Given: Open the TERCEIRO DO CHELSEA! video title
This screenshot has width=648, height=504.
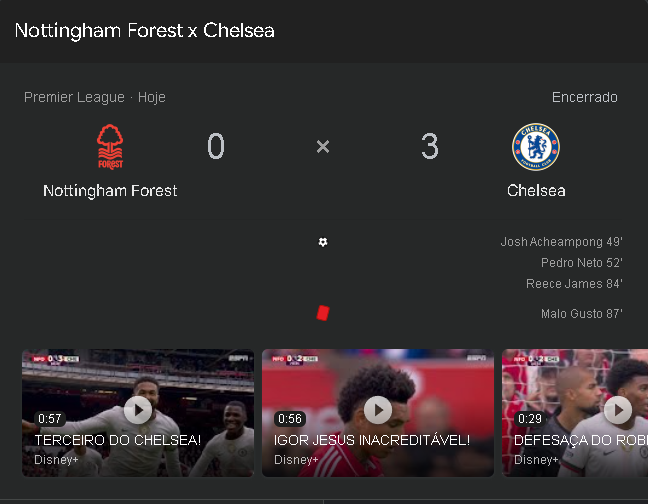Looking at the screenshot, I should [x=118, y=440].
